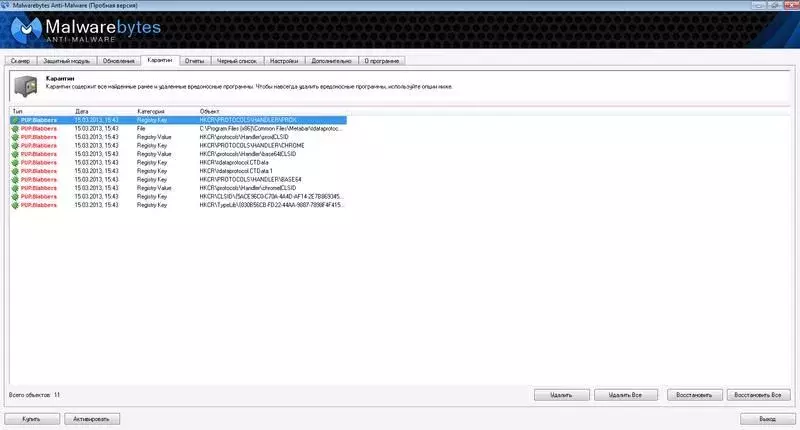Click bug icon of HANDLER\BASE64 row
Image resolution: width=800 pixels, height=430 pixels.
coord(15,180)
